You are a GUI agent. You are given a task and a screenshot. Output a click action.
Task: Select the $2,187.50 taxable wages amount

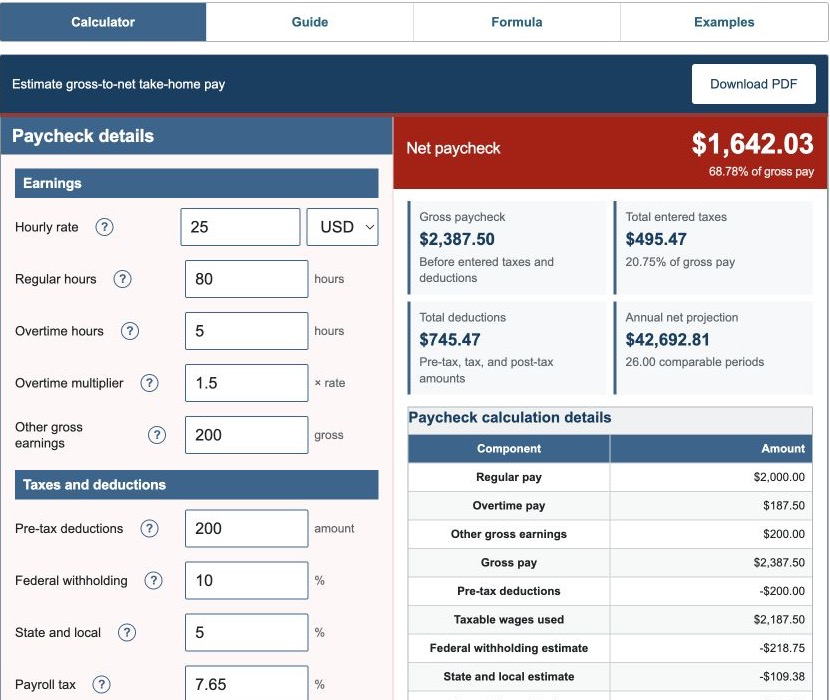tap(779, 620)
